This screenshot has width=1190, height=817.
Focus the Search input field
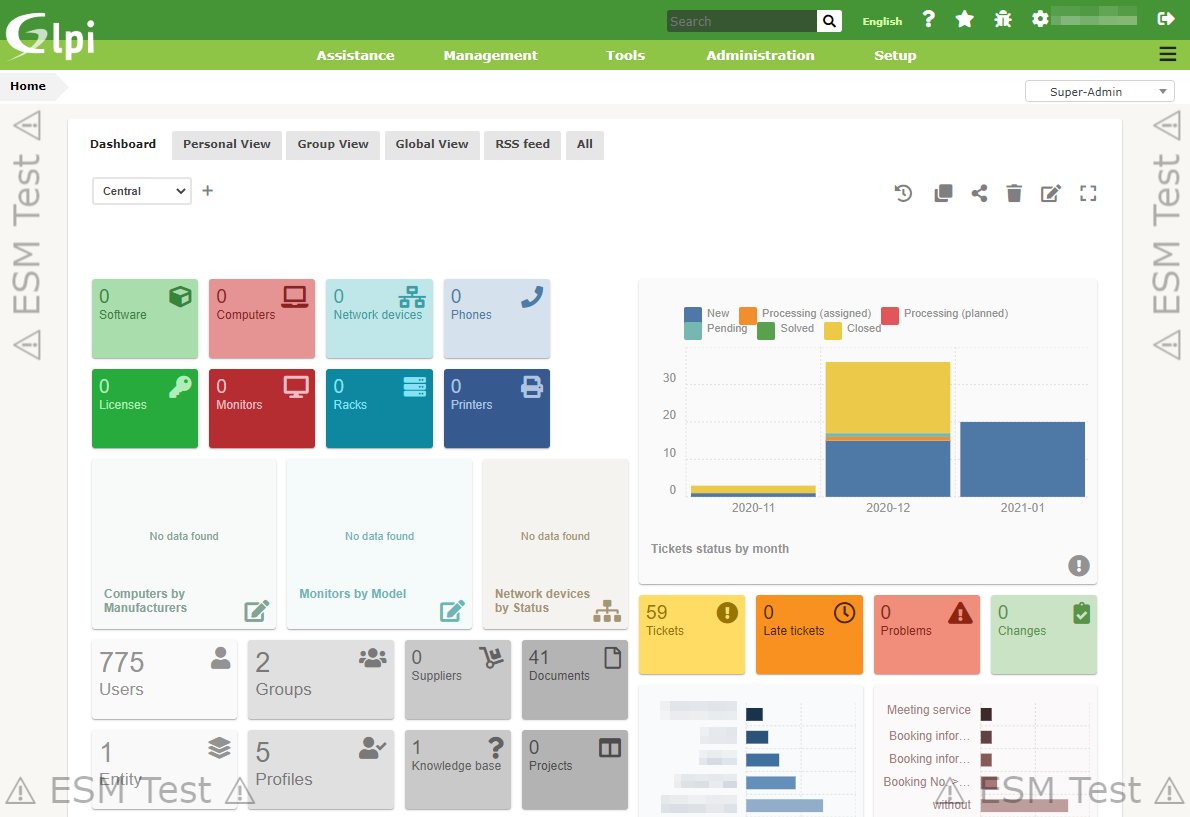tap(741, 21)
